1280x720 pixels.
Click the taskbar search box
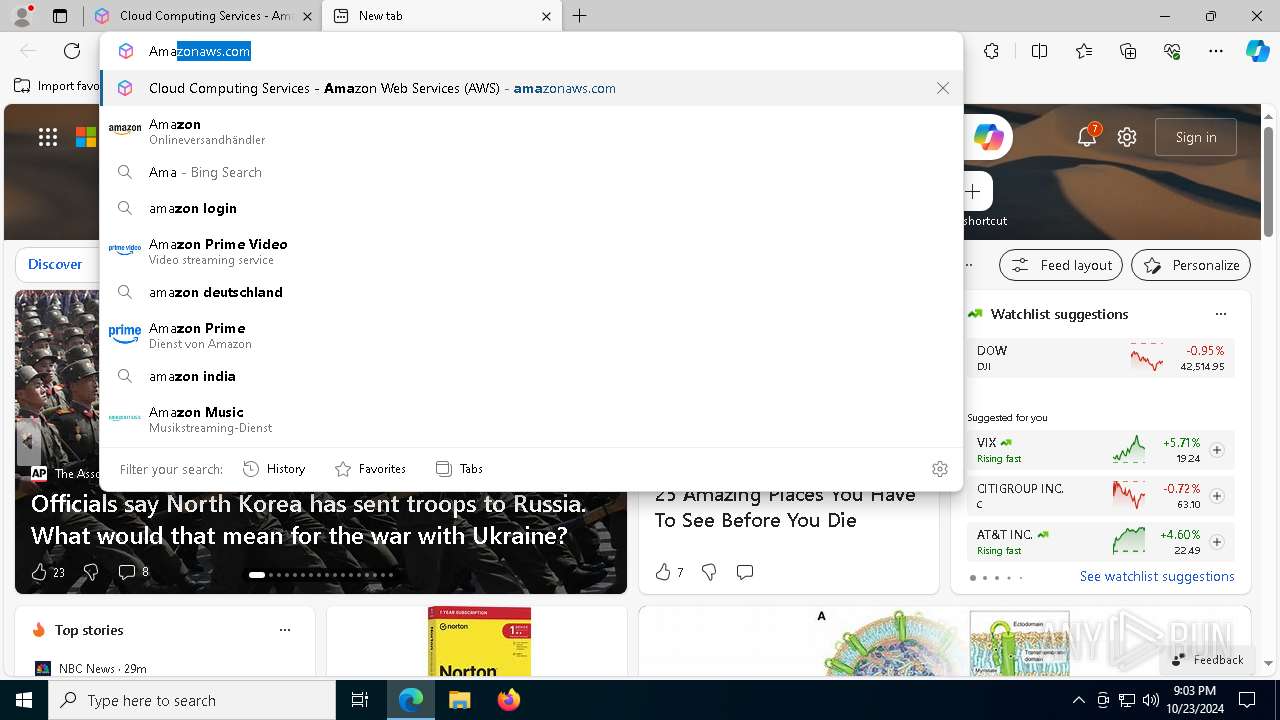[192, 700]
